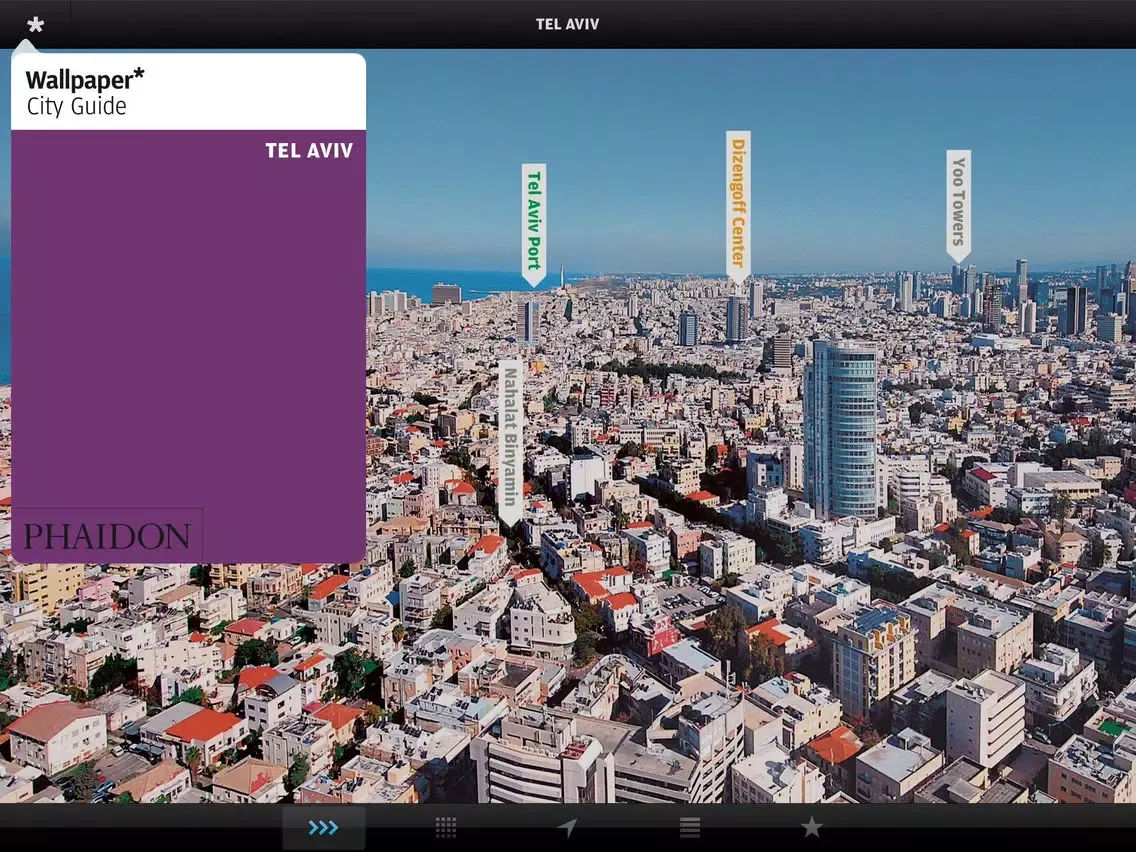Viewport: 1136px width, 852px height.
Task: Select the Yoo Towers marker
Action: point(958,206)
